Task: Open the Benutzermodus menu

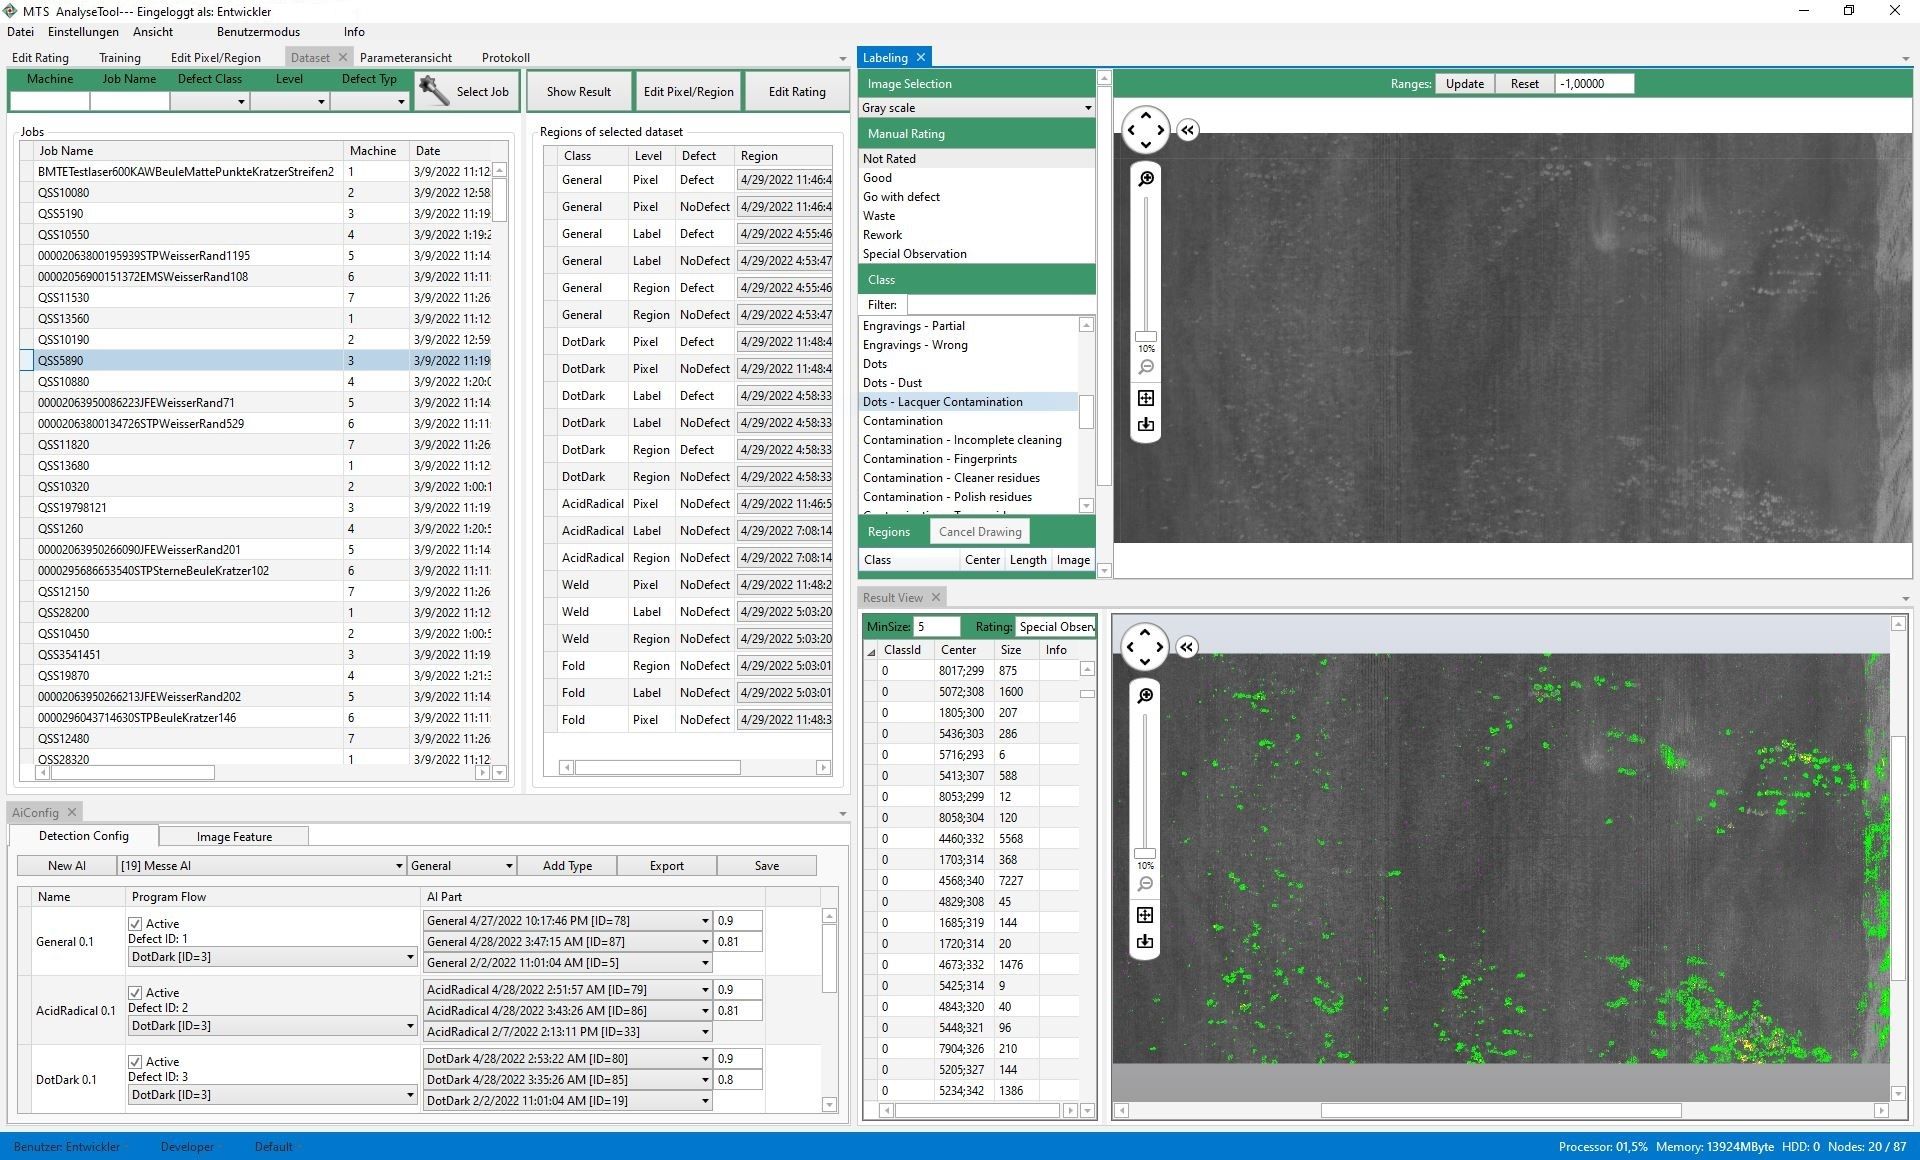Action: [x=258, y=32]
